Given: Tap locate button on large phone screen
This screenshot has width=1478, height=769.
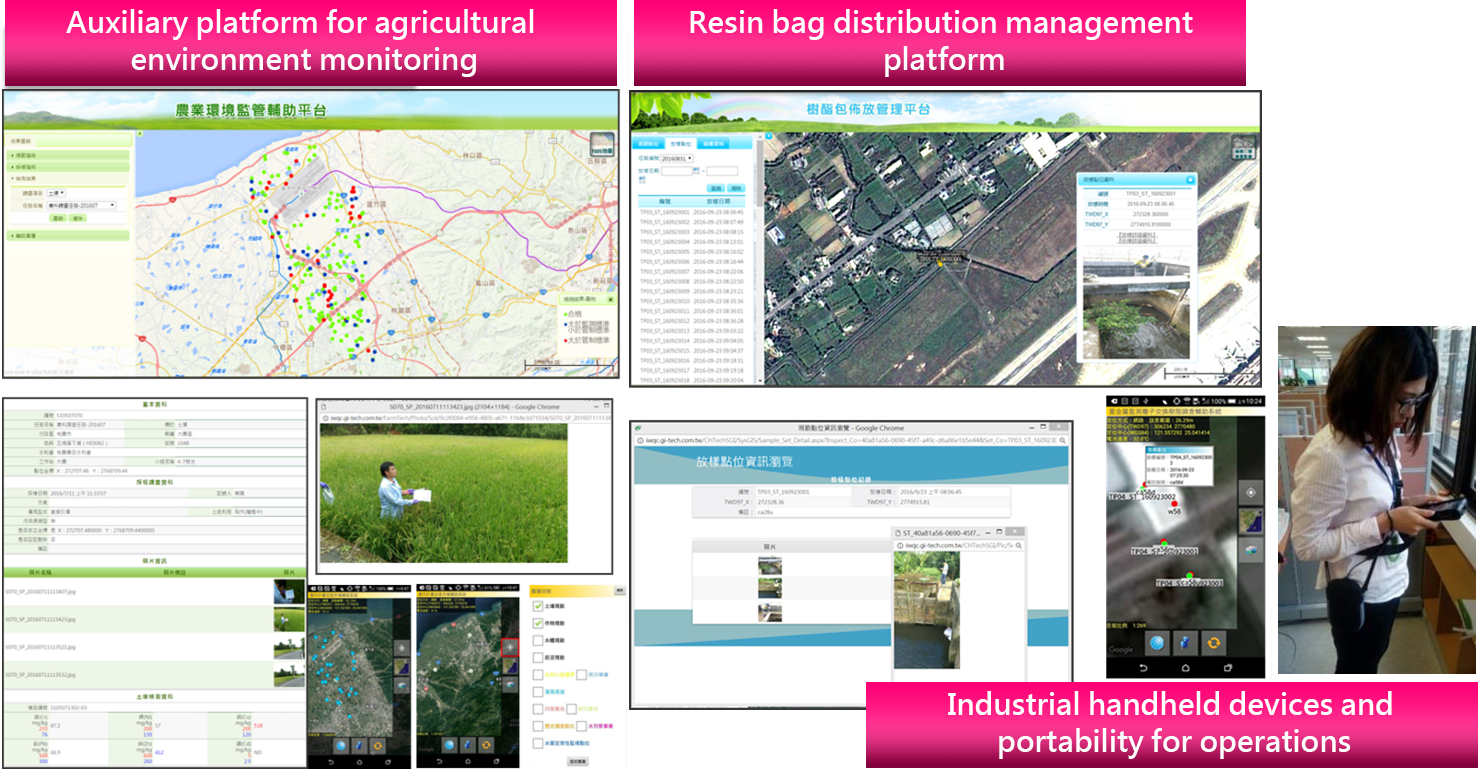Looking at the screenshot, I should (x=1251, y=493).
